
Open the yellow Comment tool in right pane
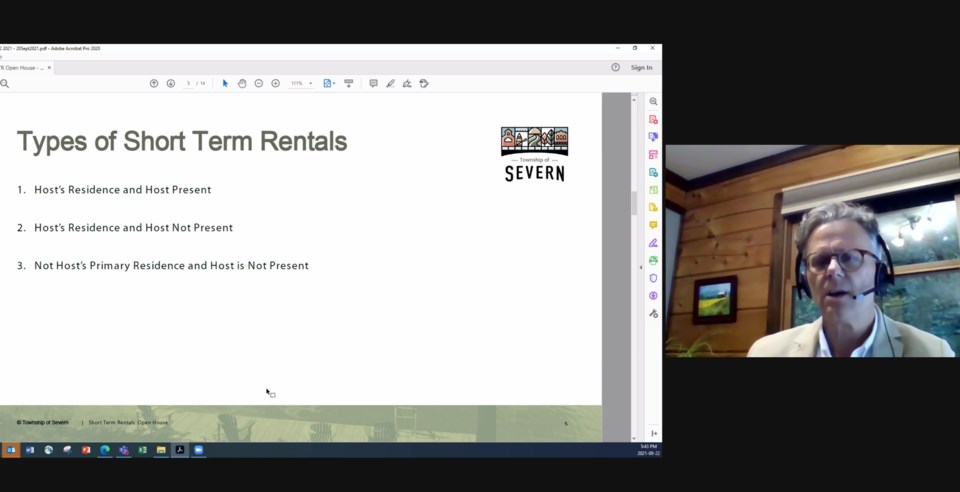[653, 225]
